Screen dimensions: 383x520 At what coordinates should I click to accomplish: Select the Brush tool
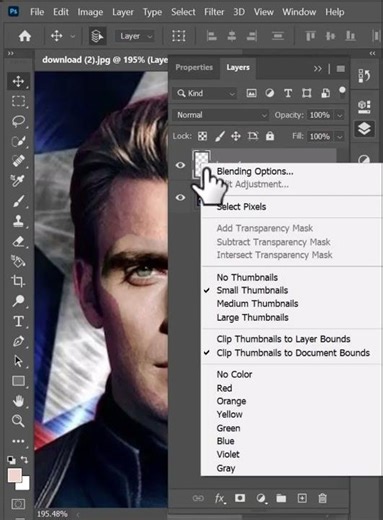pos(18,201)
